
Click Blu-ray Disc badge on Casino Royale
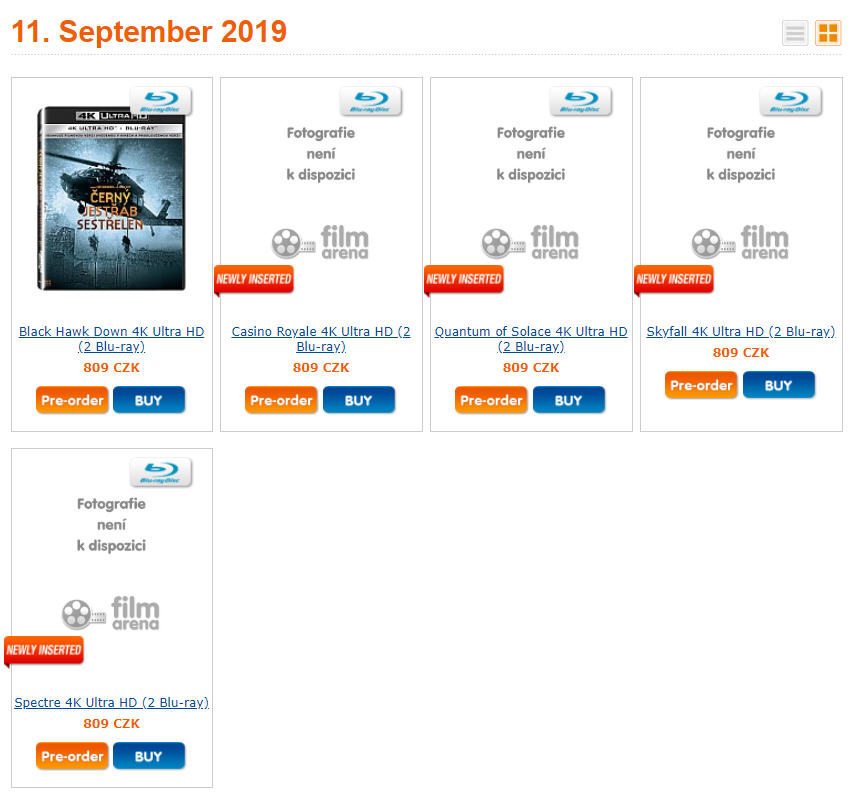[371, 101]
